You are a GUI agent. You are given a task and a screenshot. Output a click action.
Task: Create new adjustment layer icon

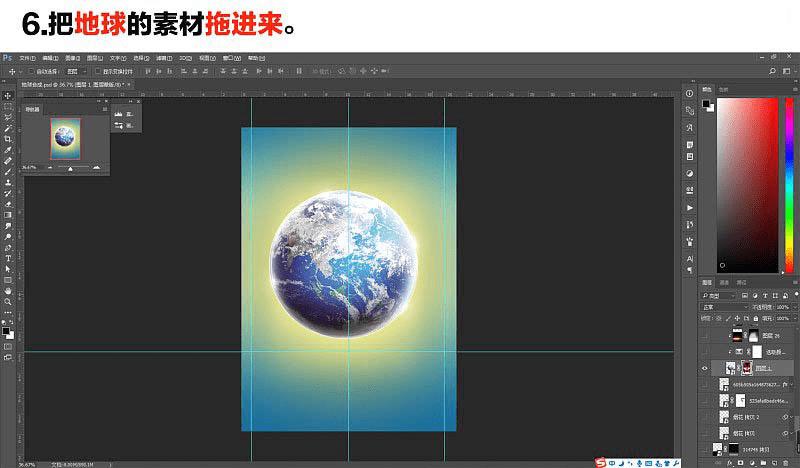click(752, 463)
